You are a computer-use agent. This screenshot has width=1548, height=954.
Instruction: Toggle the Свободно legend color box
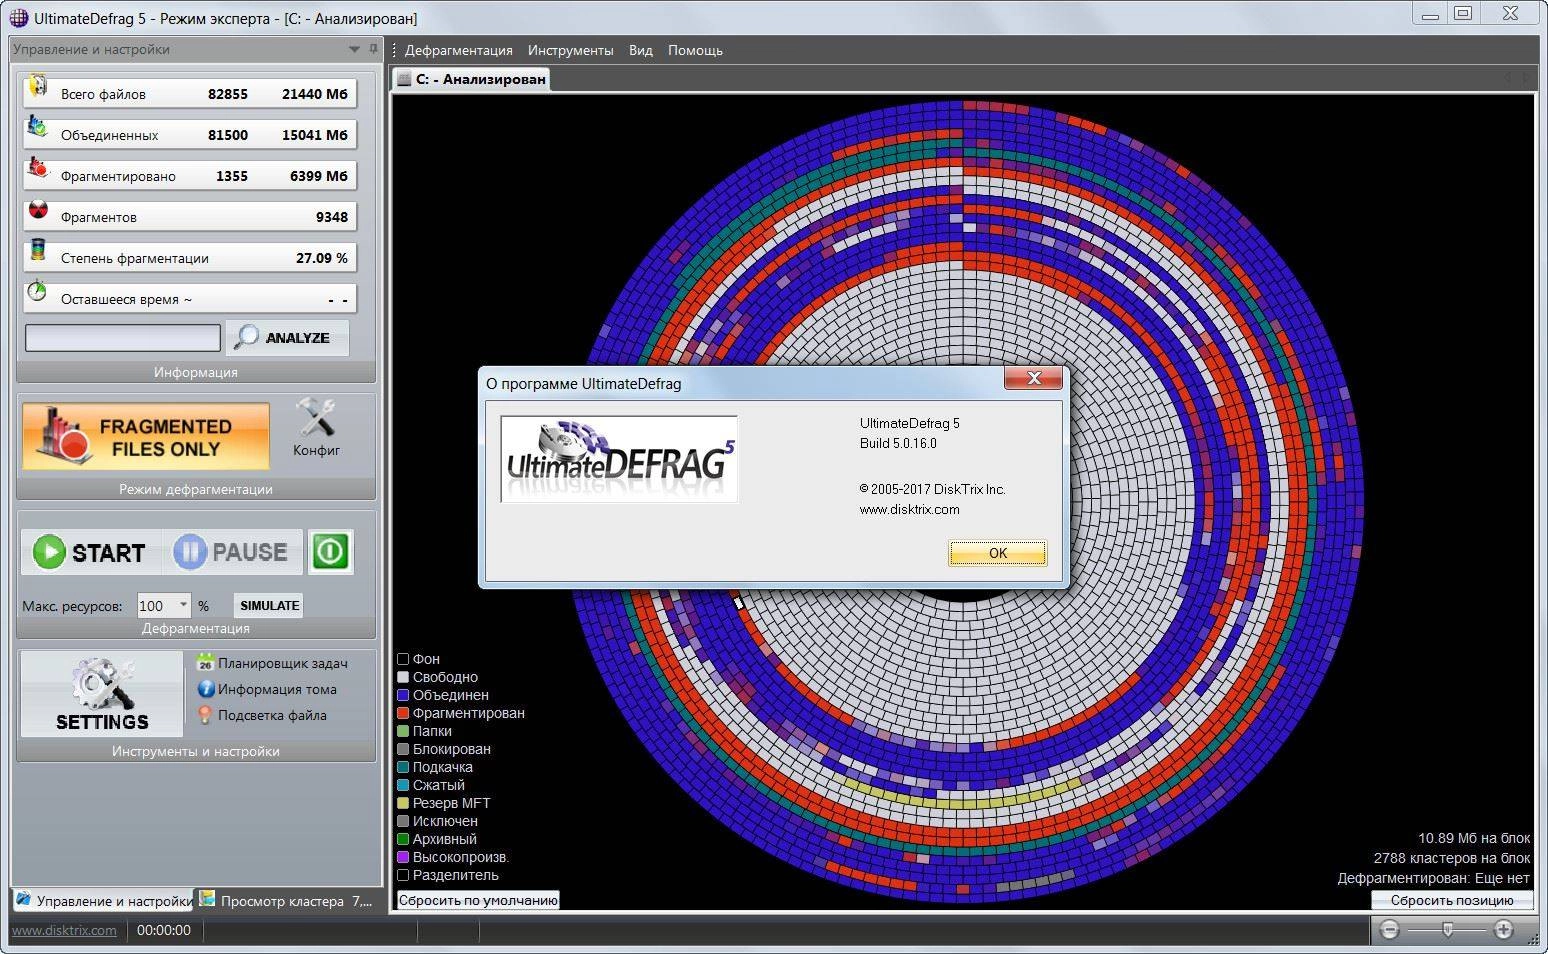(403, 677)
